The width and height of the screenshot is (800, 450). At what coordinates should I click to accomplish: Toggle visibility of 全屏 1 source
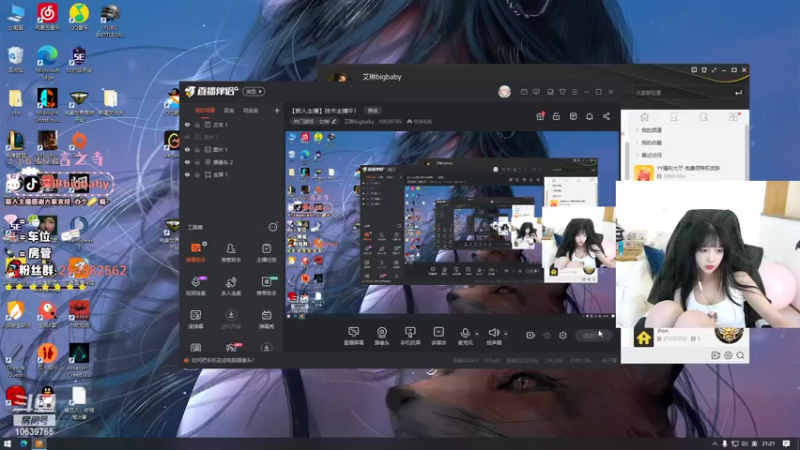187,174
